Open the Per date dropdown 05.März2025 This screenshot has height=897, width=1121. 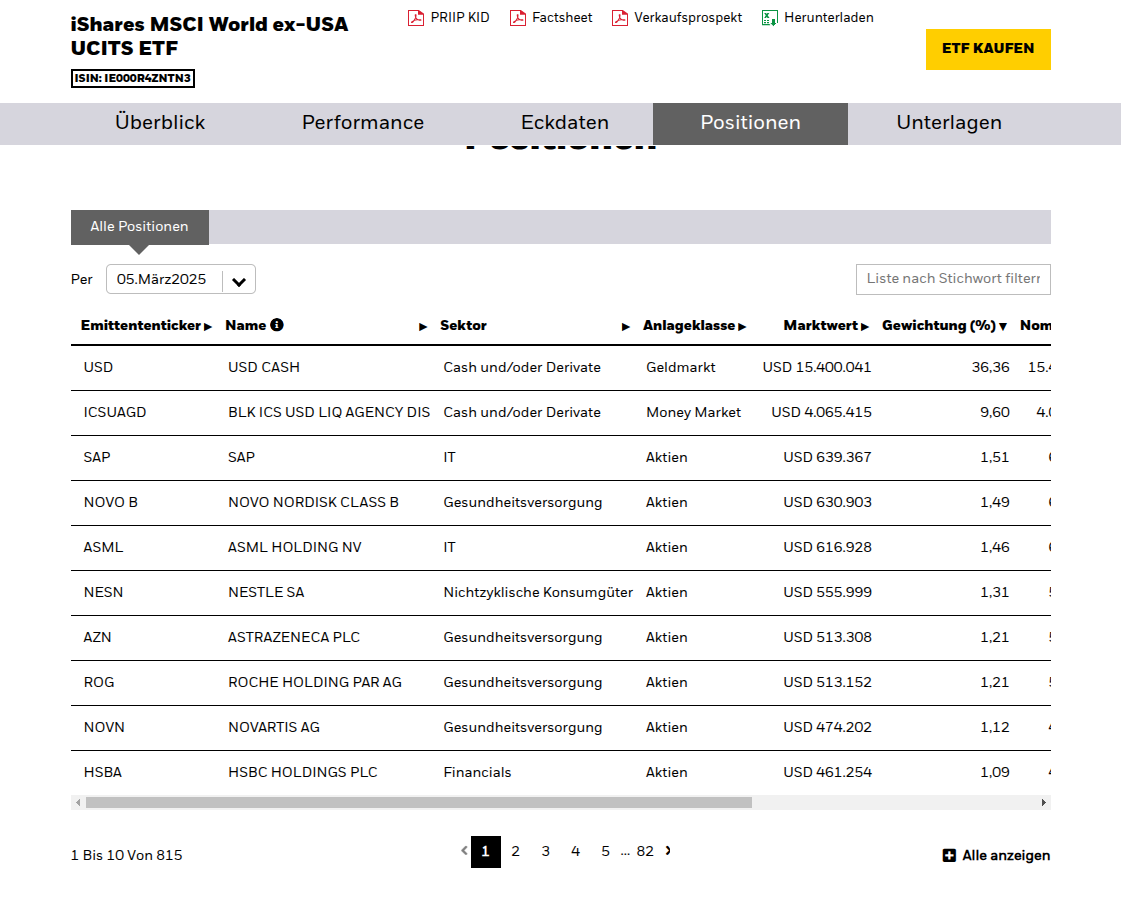[x=181, y=279]
